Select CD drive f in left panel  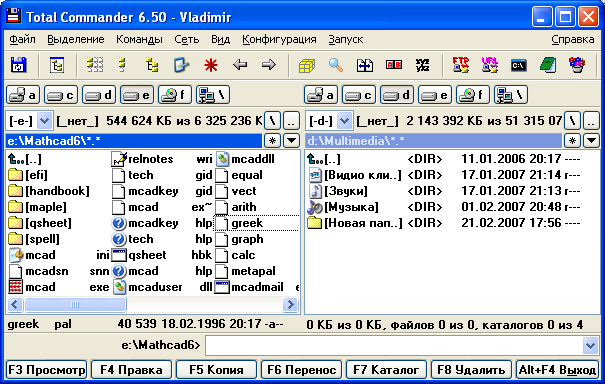[x=175, y=95]
